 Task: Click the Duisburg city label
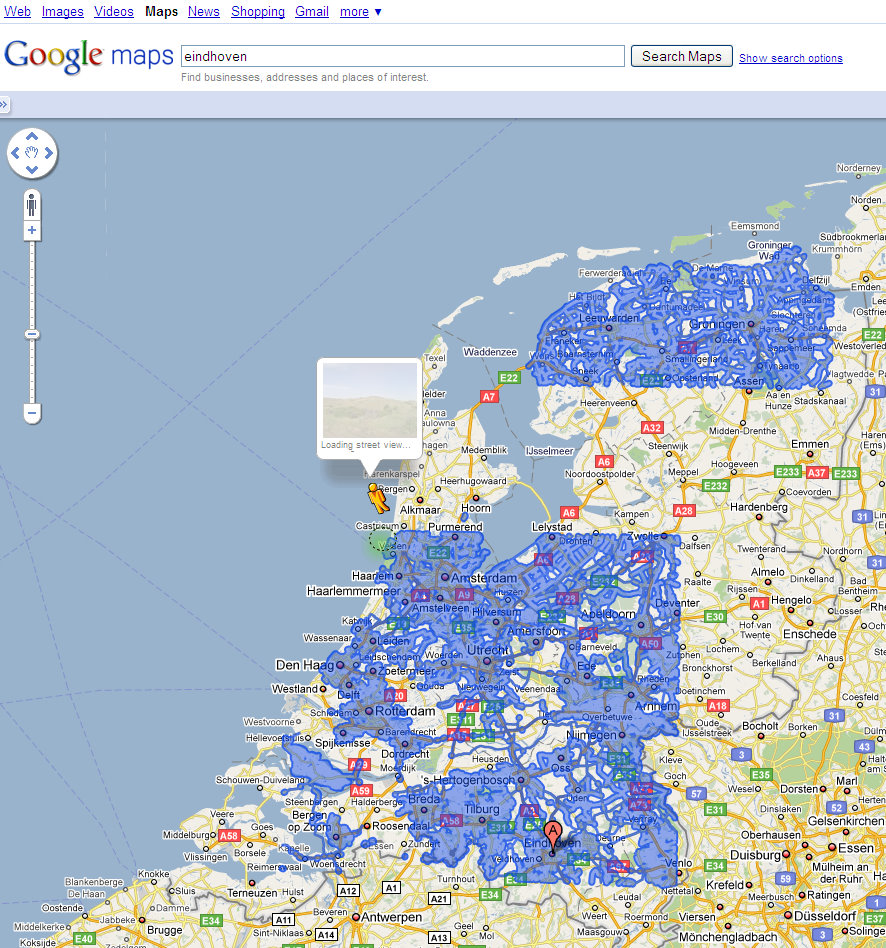(x=755, y=855)
